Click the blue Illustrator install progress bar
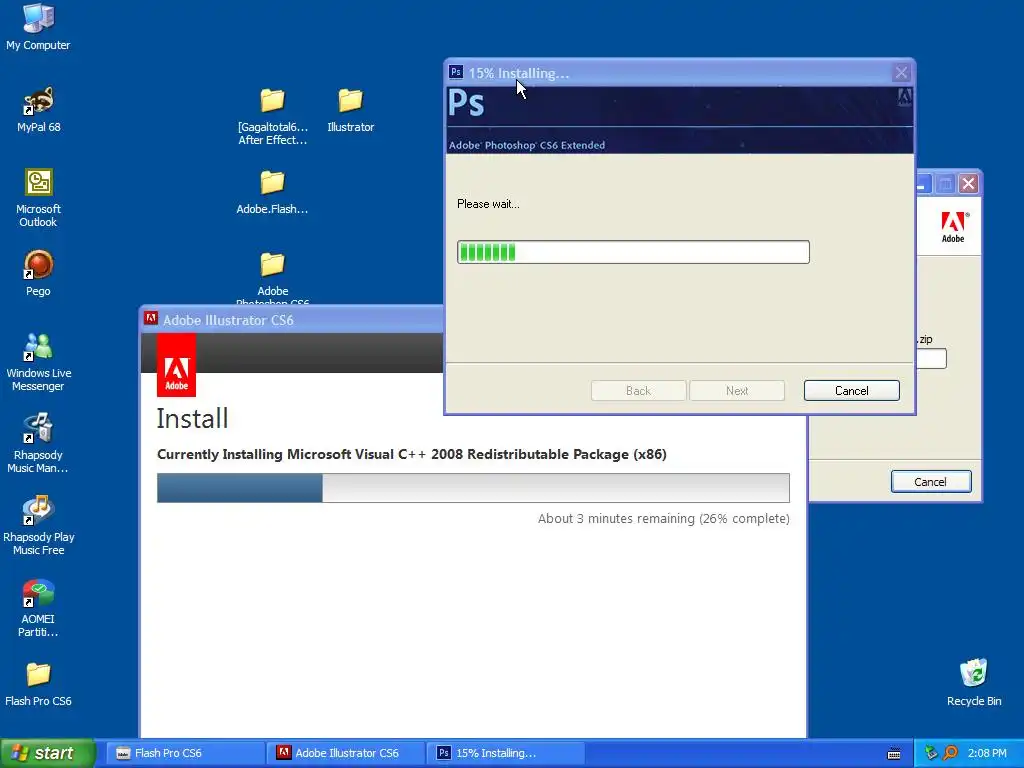The image size is (1024, 768). pyautogui.click(x=473, y=488)
